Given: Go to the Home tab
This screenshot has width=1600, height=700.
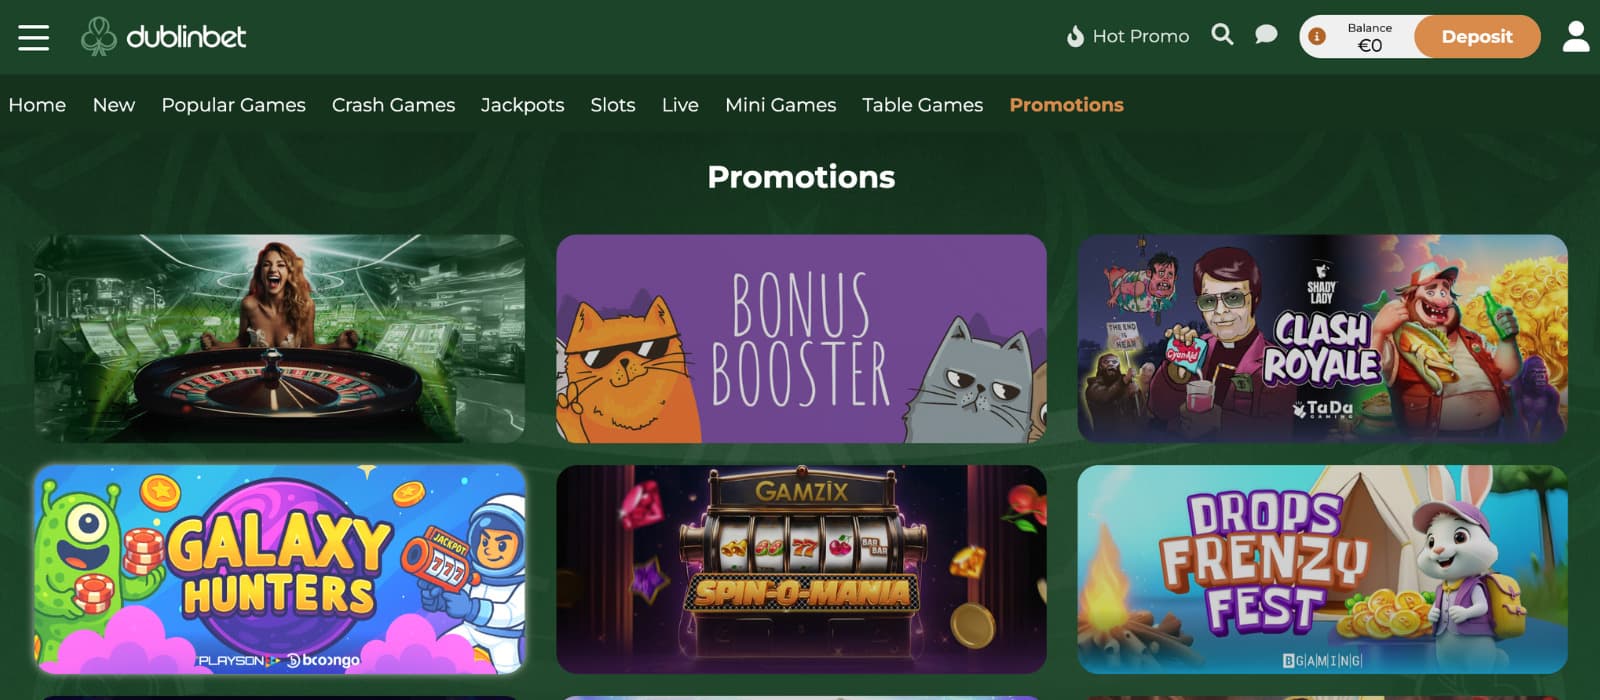Looking at the screenshot, I should click(x=37, y=105).
